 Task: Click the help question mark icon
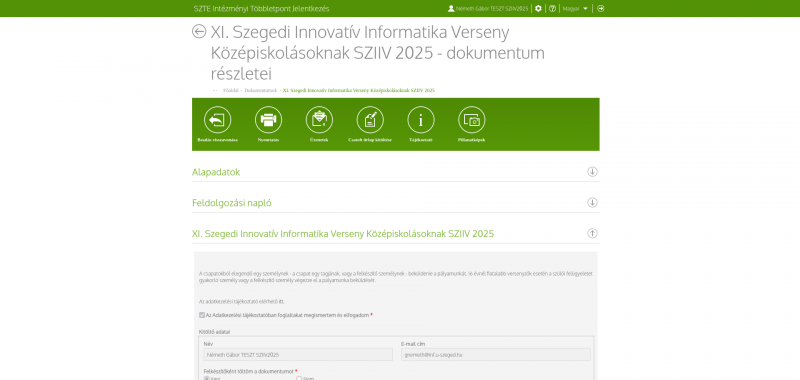[552, 9]
